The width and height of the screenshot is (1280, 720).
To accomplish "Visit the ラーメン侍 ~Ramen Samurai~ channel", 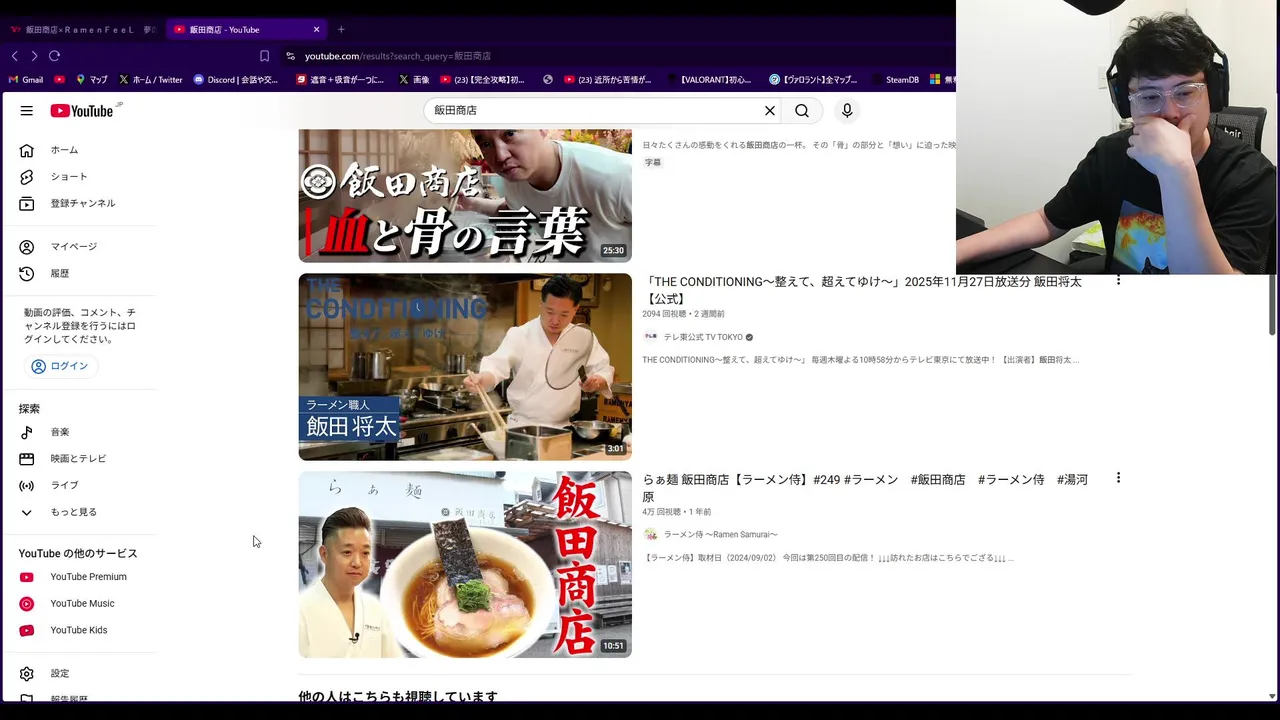I will pyautogui.click(x=720, y=535).
